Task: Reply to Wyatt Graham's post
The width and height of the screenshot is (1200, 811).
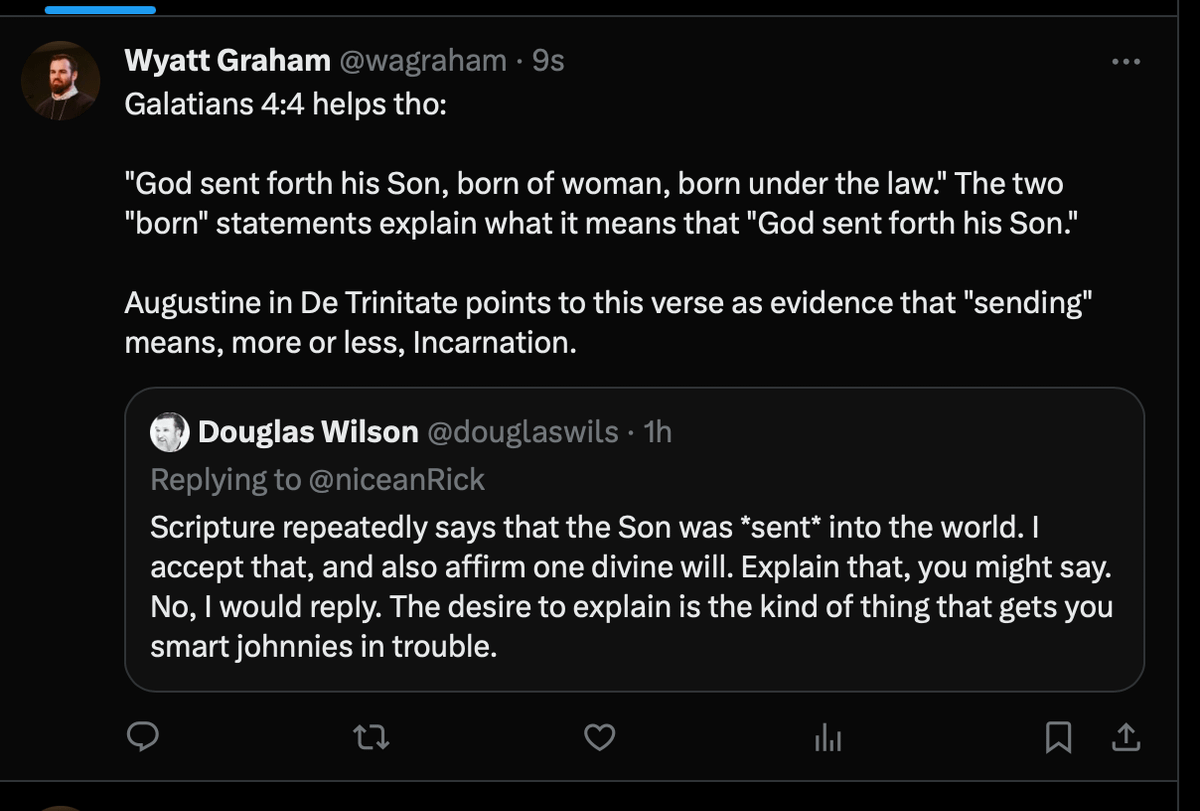Action: tap(144, 738)
